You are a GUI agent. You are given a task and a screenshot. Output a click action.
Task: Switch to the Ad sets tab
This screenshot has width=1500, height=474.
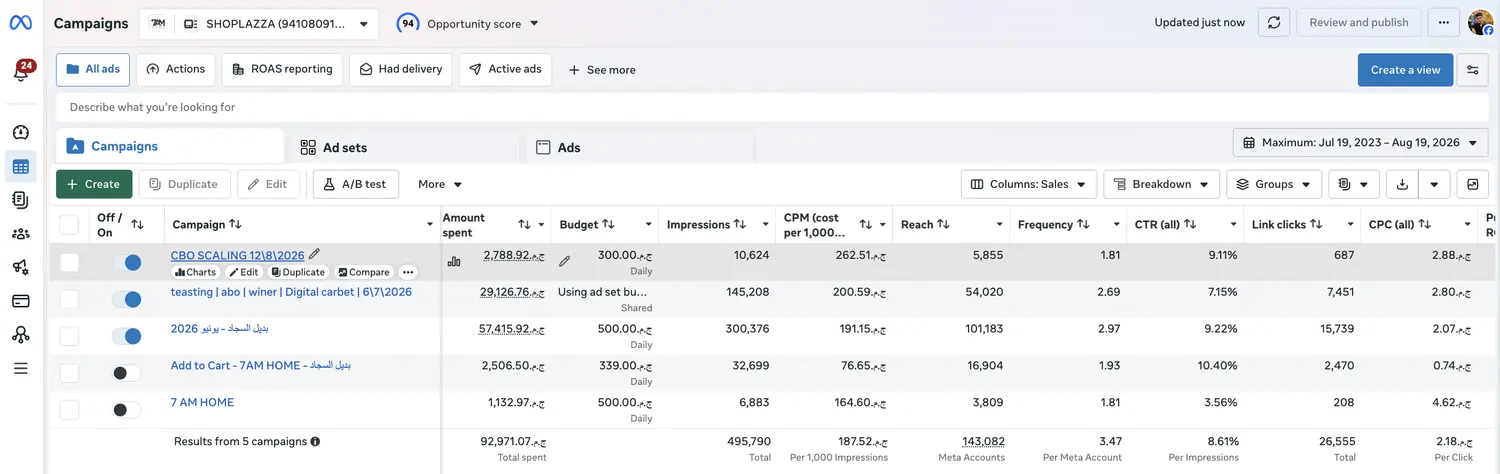pyautogui.click(x=345, y=147)
